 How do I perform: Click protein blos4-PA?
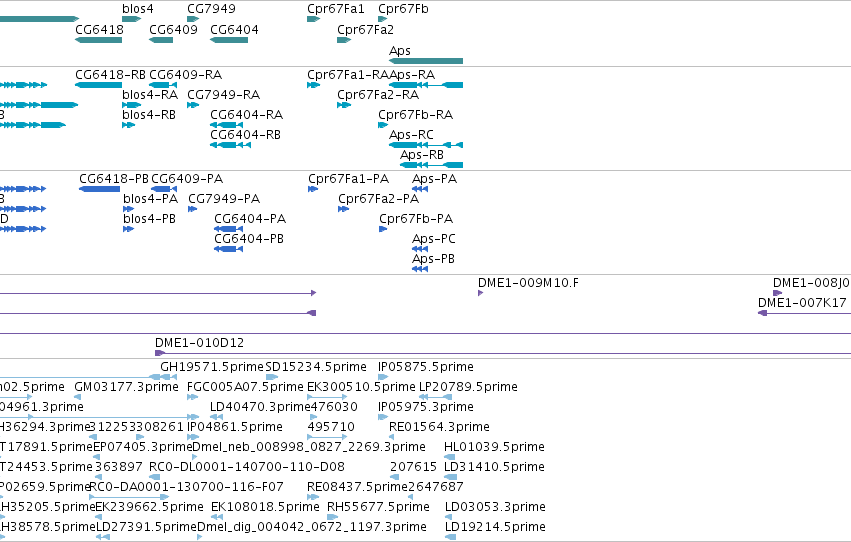(150, 199)
